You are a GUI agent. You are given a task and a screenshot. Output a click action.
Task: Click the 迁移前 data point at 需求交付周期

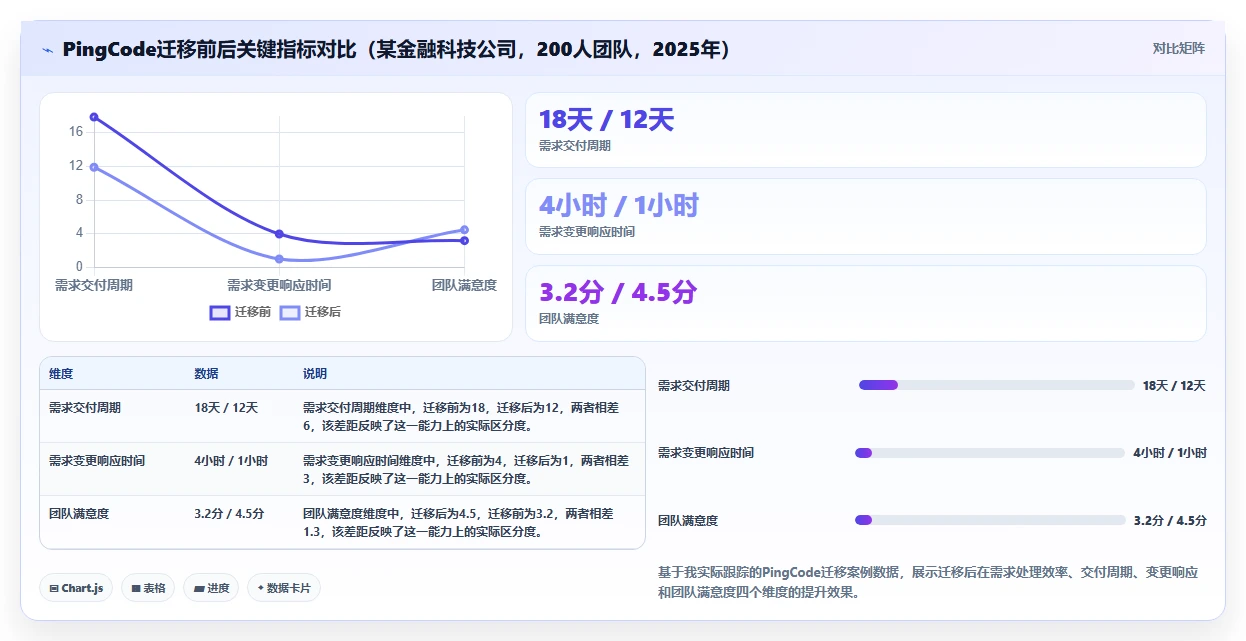pyautogui.click(x=94, y=117)
